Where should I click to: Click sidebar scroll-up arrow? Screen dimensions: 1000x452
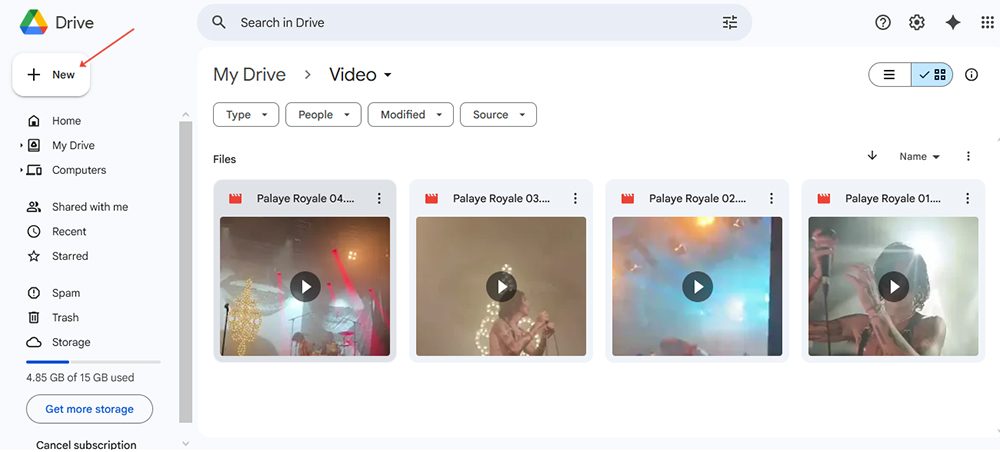186,115
